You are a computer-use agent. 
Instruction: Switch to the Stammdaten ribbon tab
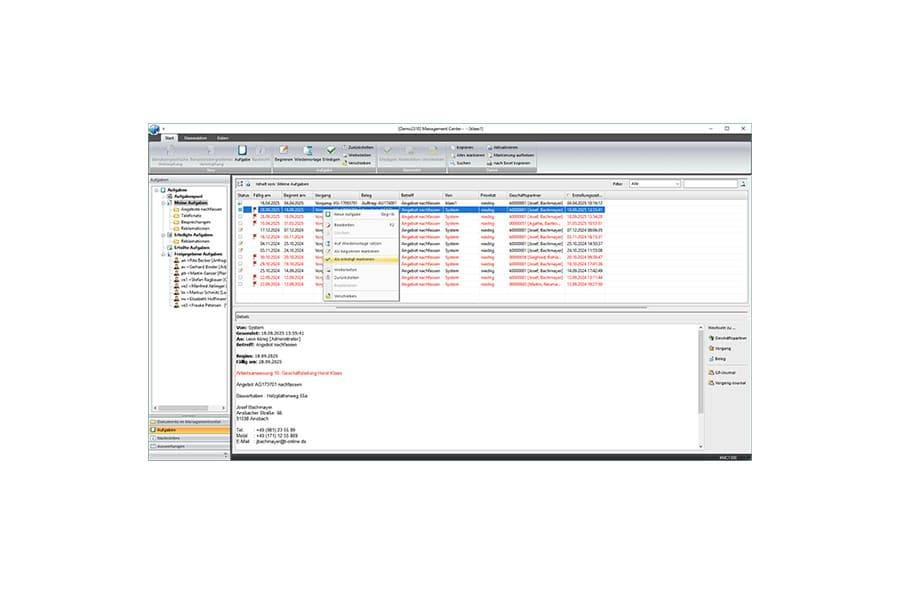coord(195,137)
